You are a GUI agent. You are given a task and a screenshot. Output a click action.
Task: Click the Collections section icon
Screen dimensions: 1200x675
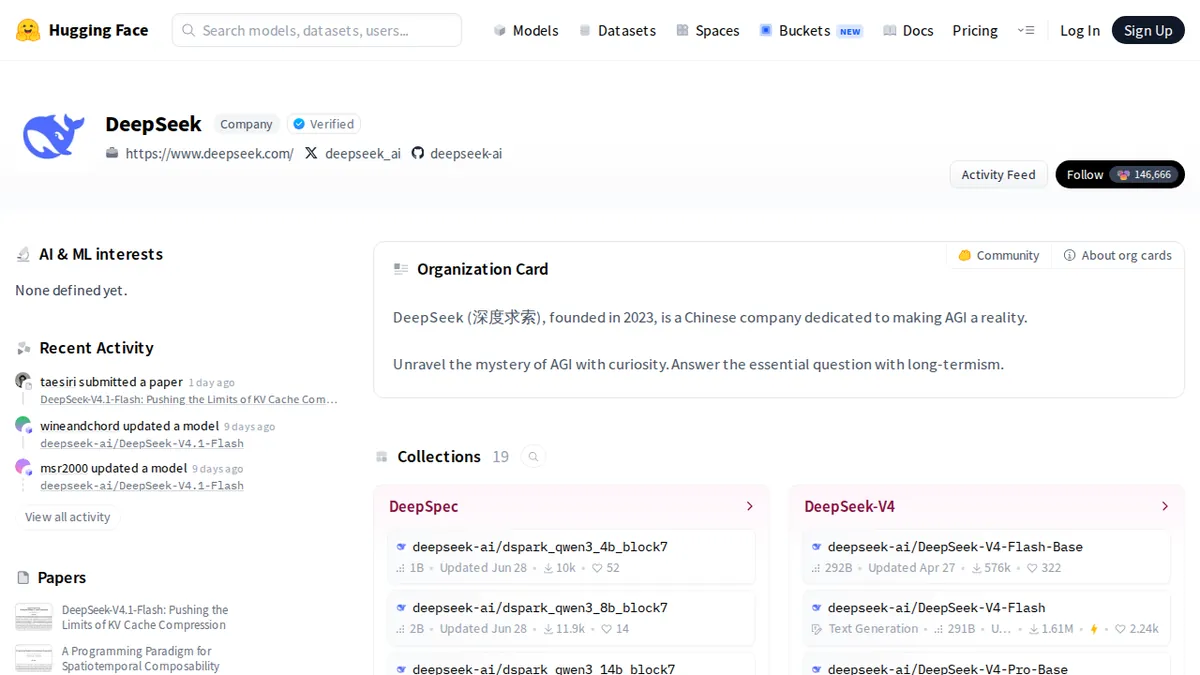(382, 457)
